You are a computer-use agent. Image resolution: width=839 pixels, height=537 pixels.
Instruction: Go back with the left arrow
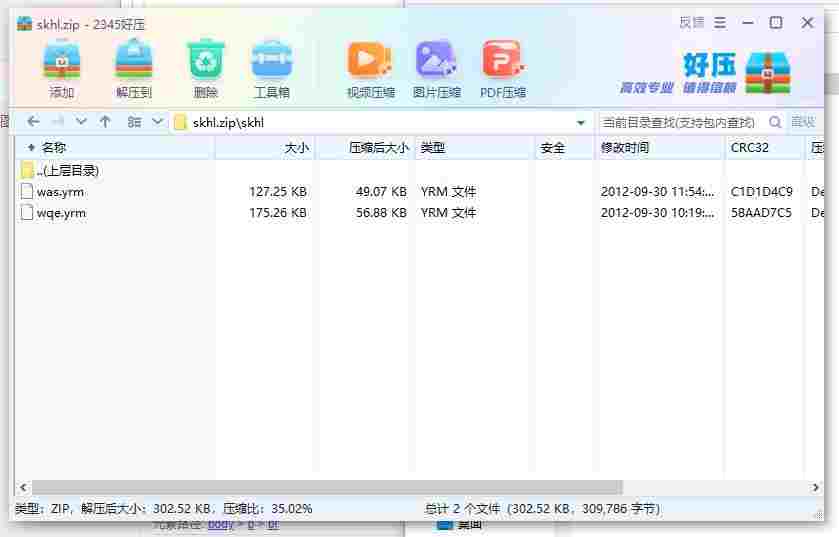click(33, 122)
